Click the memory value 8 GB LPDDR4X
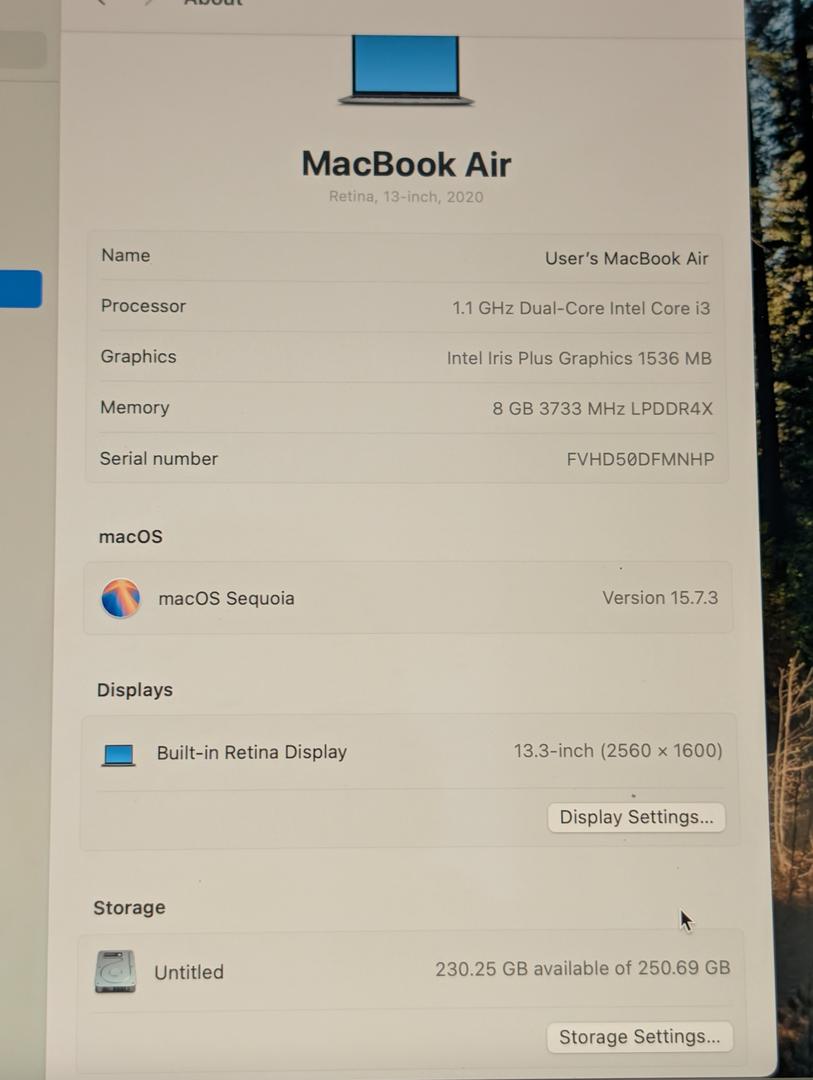Viewport: 813px width, 1080px height. (602, 409)
